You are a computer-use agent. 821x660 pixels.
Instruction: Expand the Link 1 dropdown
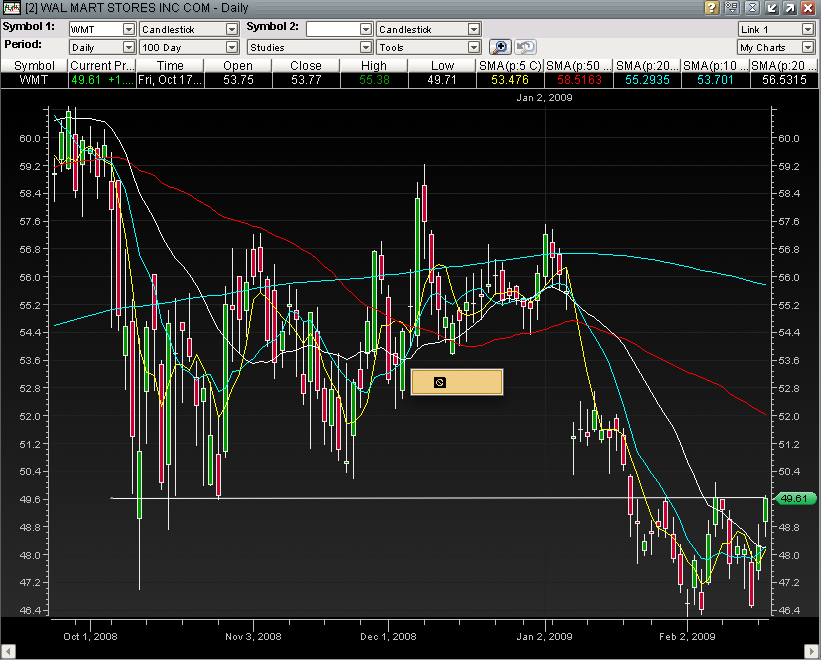(808, 29)
